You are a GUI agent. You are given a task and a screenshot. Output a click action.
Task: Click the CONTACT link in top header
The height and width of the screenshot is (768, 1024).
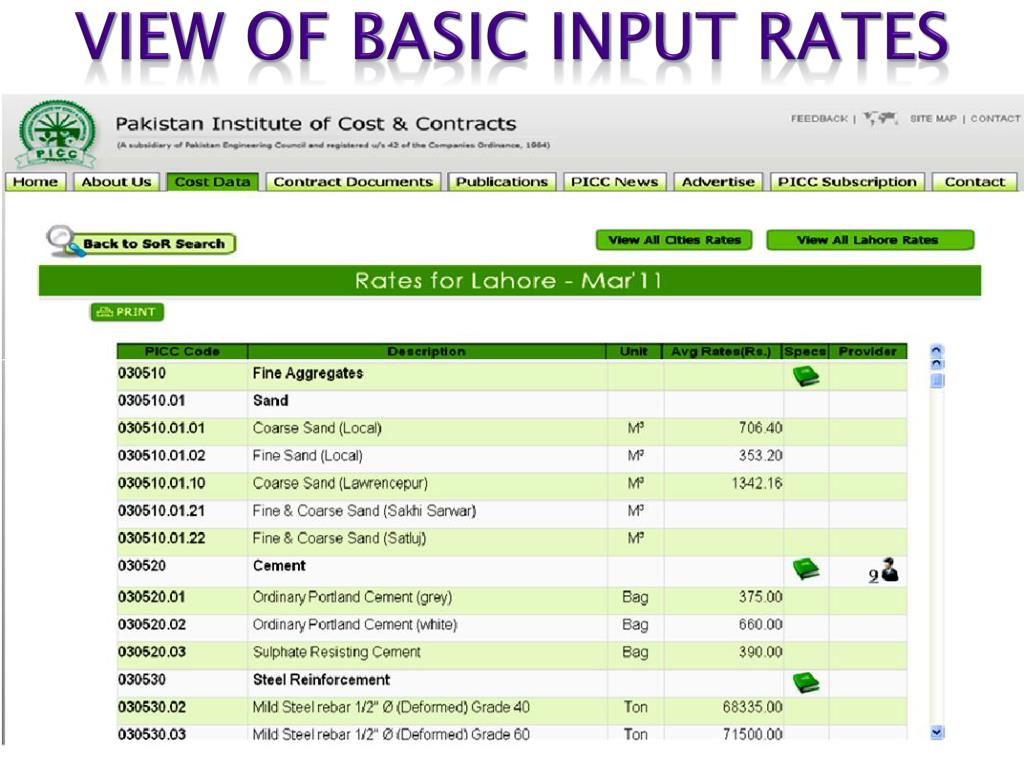click(995, 119)
